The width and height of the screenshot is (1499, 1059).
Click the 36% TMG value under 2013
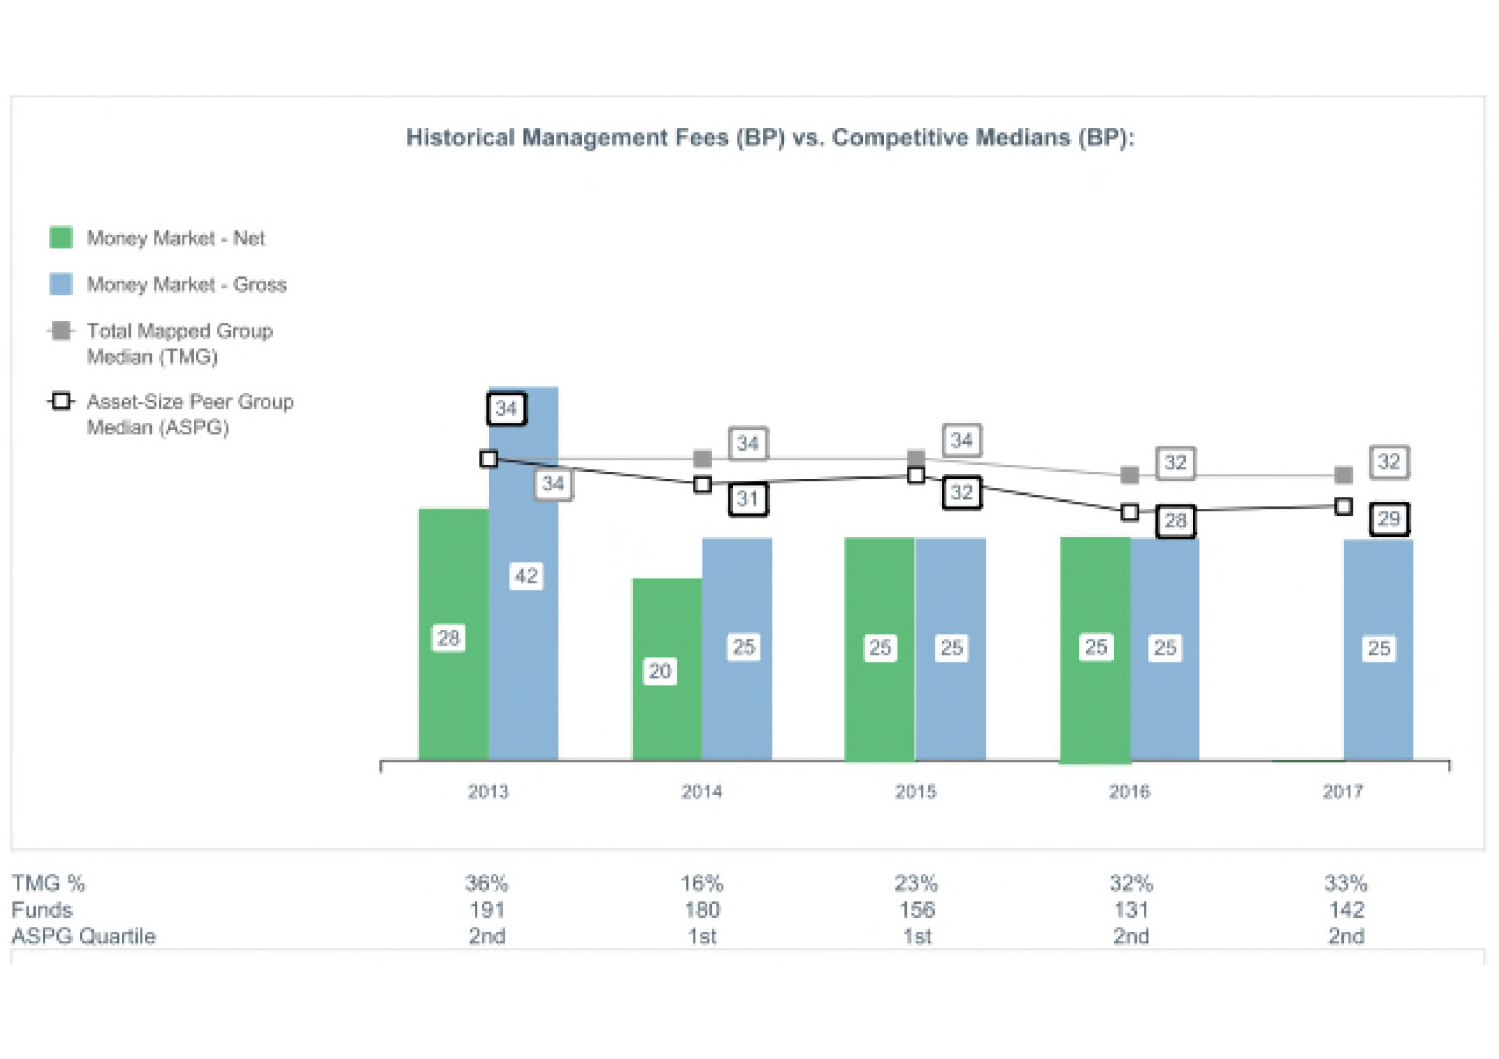click(487, 884)
